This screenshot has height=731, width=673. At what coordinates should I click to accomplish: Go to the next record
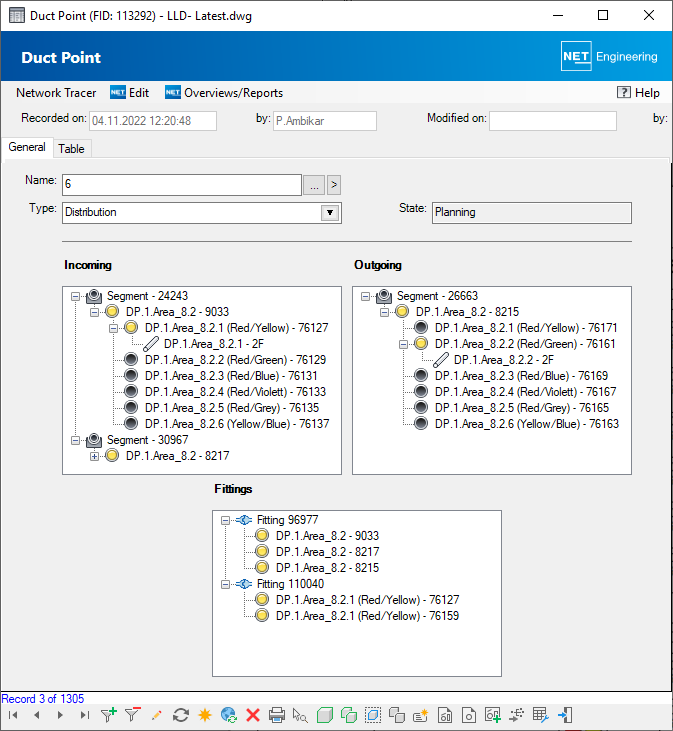(60, 715)
